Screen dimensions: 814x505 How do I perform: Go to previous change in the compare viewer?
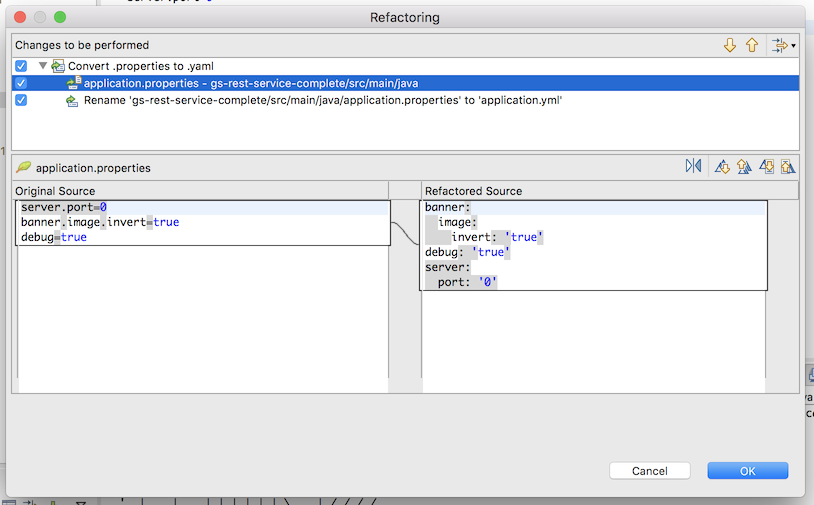coord(788,167)
